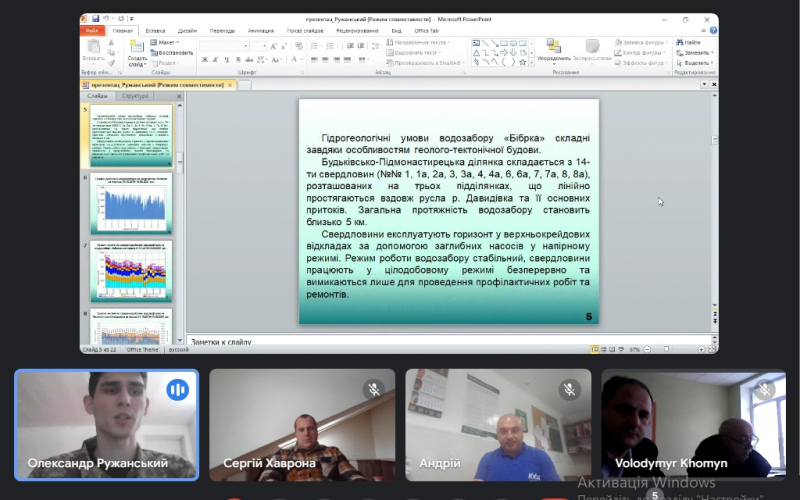Open Контур фигуры shape outline dropdown
Image resolution: width=800 pixels, height=500 pixels.
640,53
